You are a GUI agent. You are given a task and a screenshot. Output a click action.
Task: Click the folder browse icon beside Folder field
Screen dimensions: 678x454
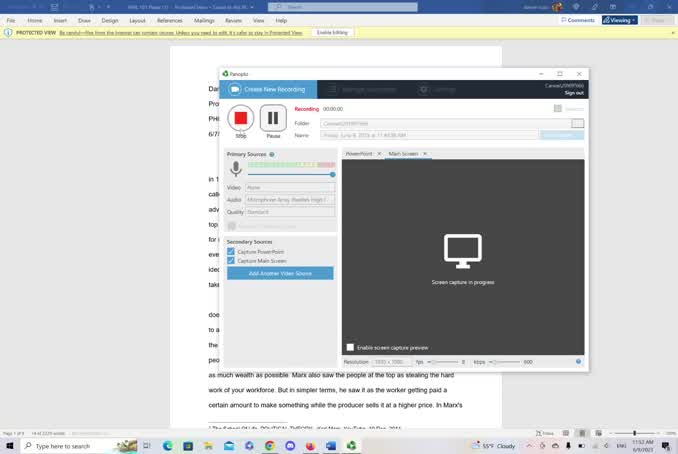[577, 123]
